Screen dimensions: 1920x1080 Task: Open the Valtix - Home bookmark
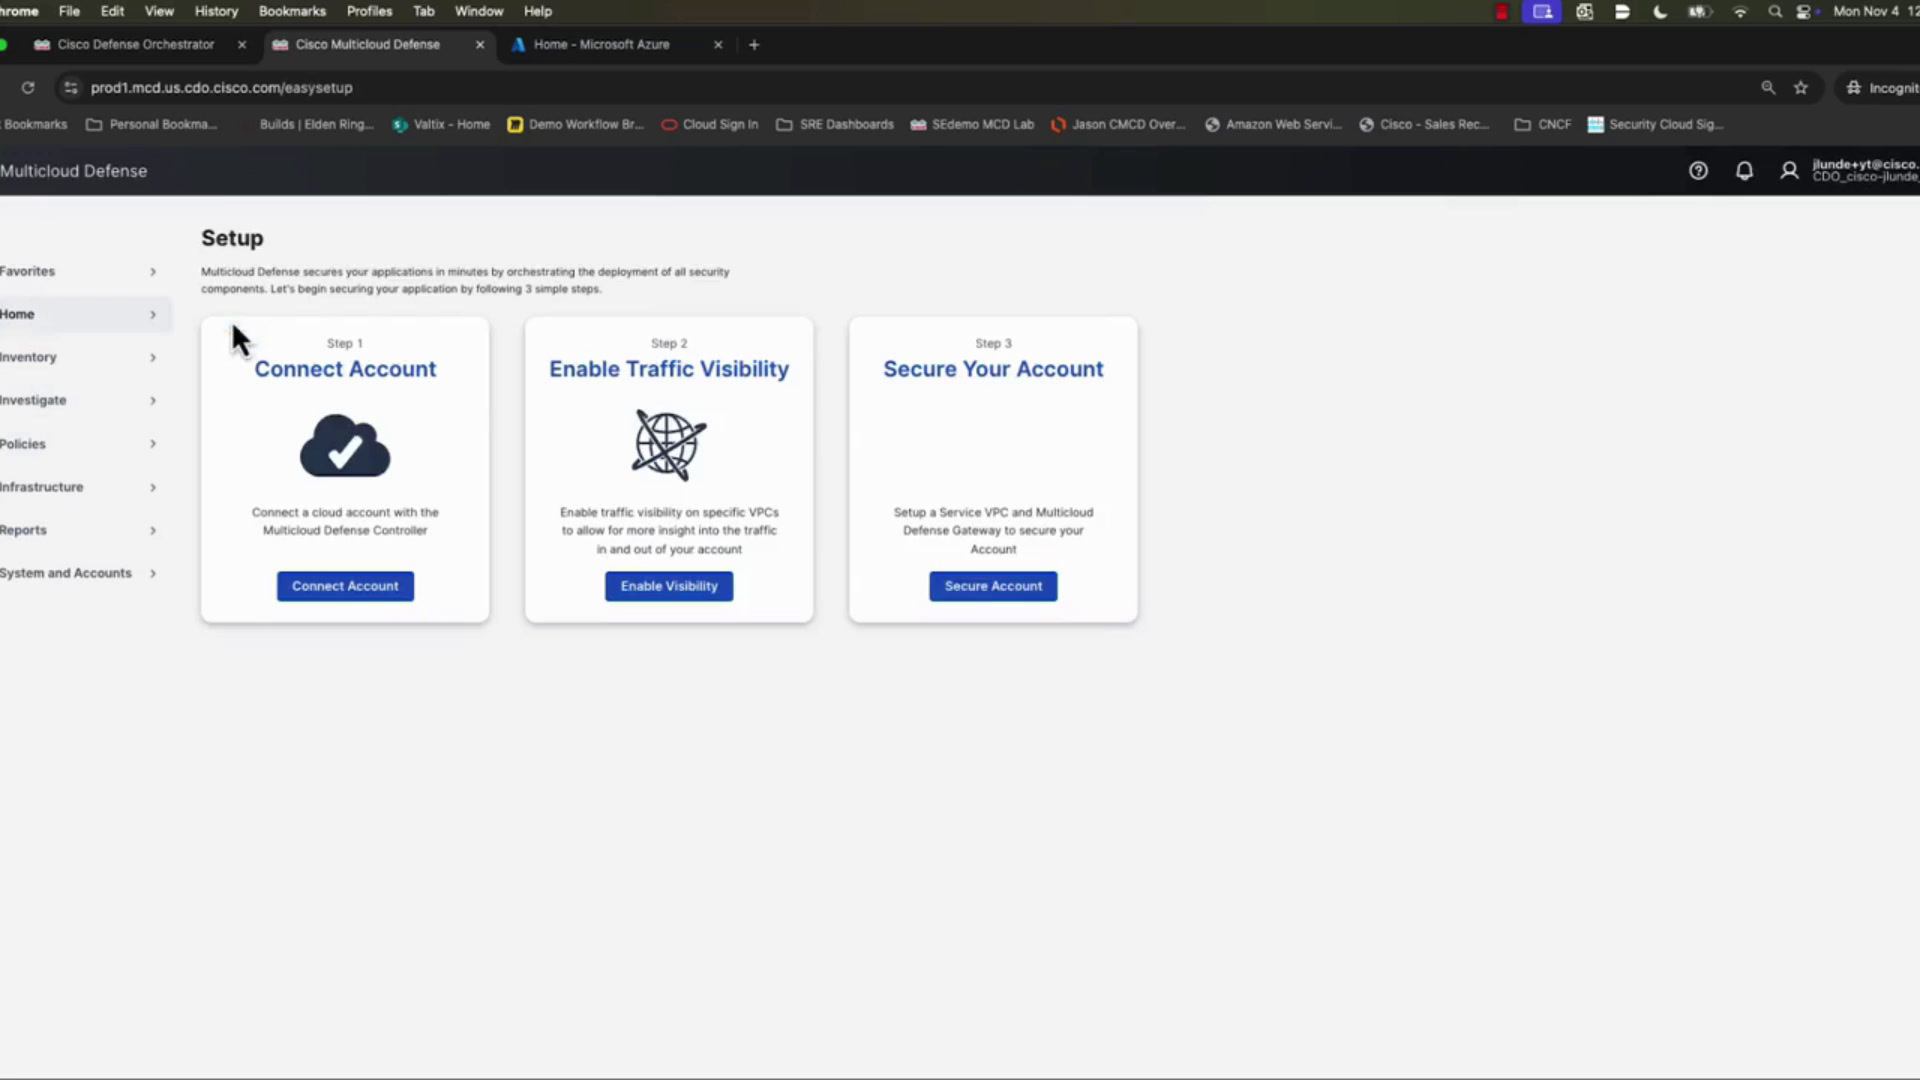tap(441, 125)
